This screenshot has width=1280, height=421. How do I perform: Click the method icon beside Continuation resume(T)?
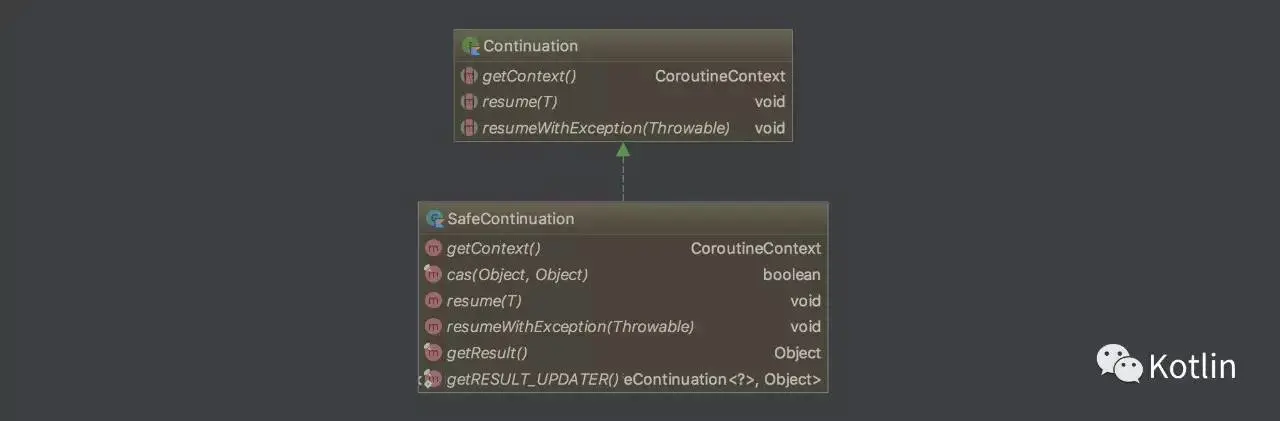(x=468, y=102)
